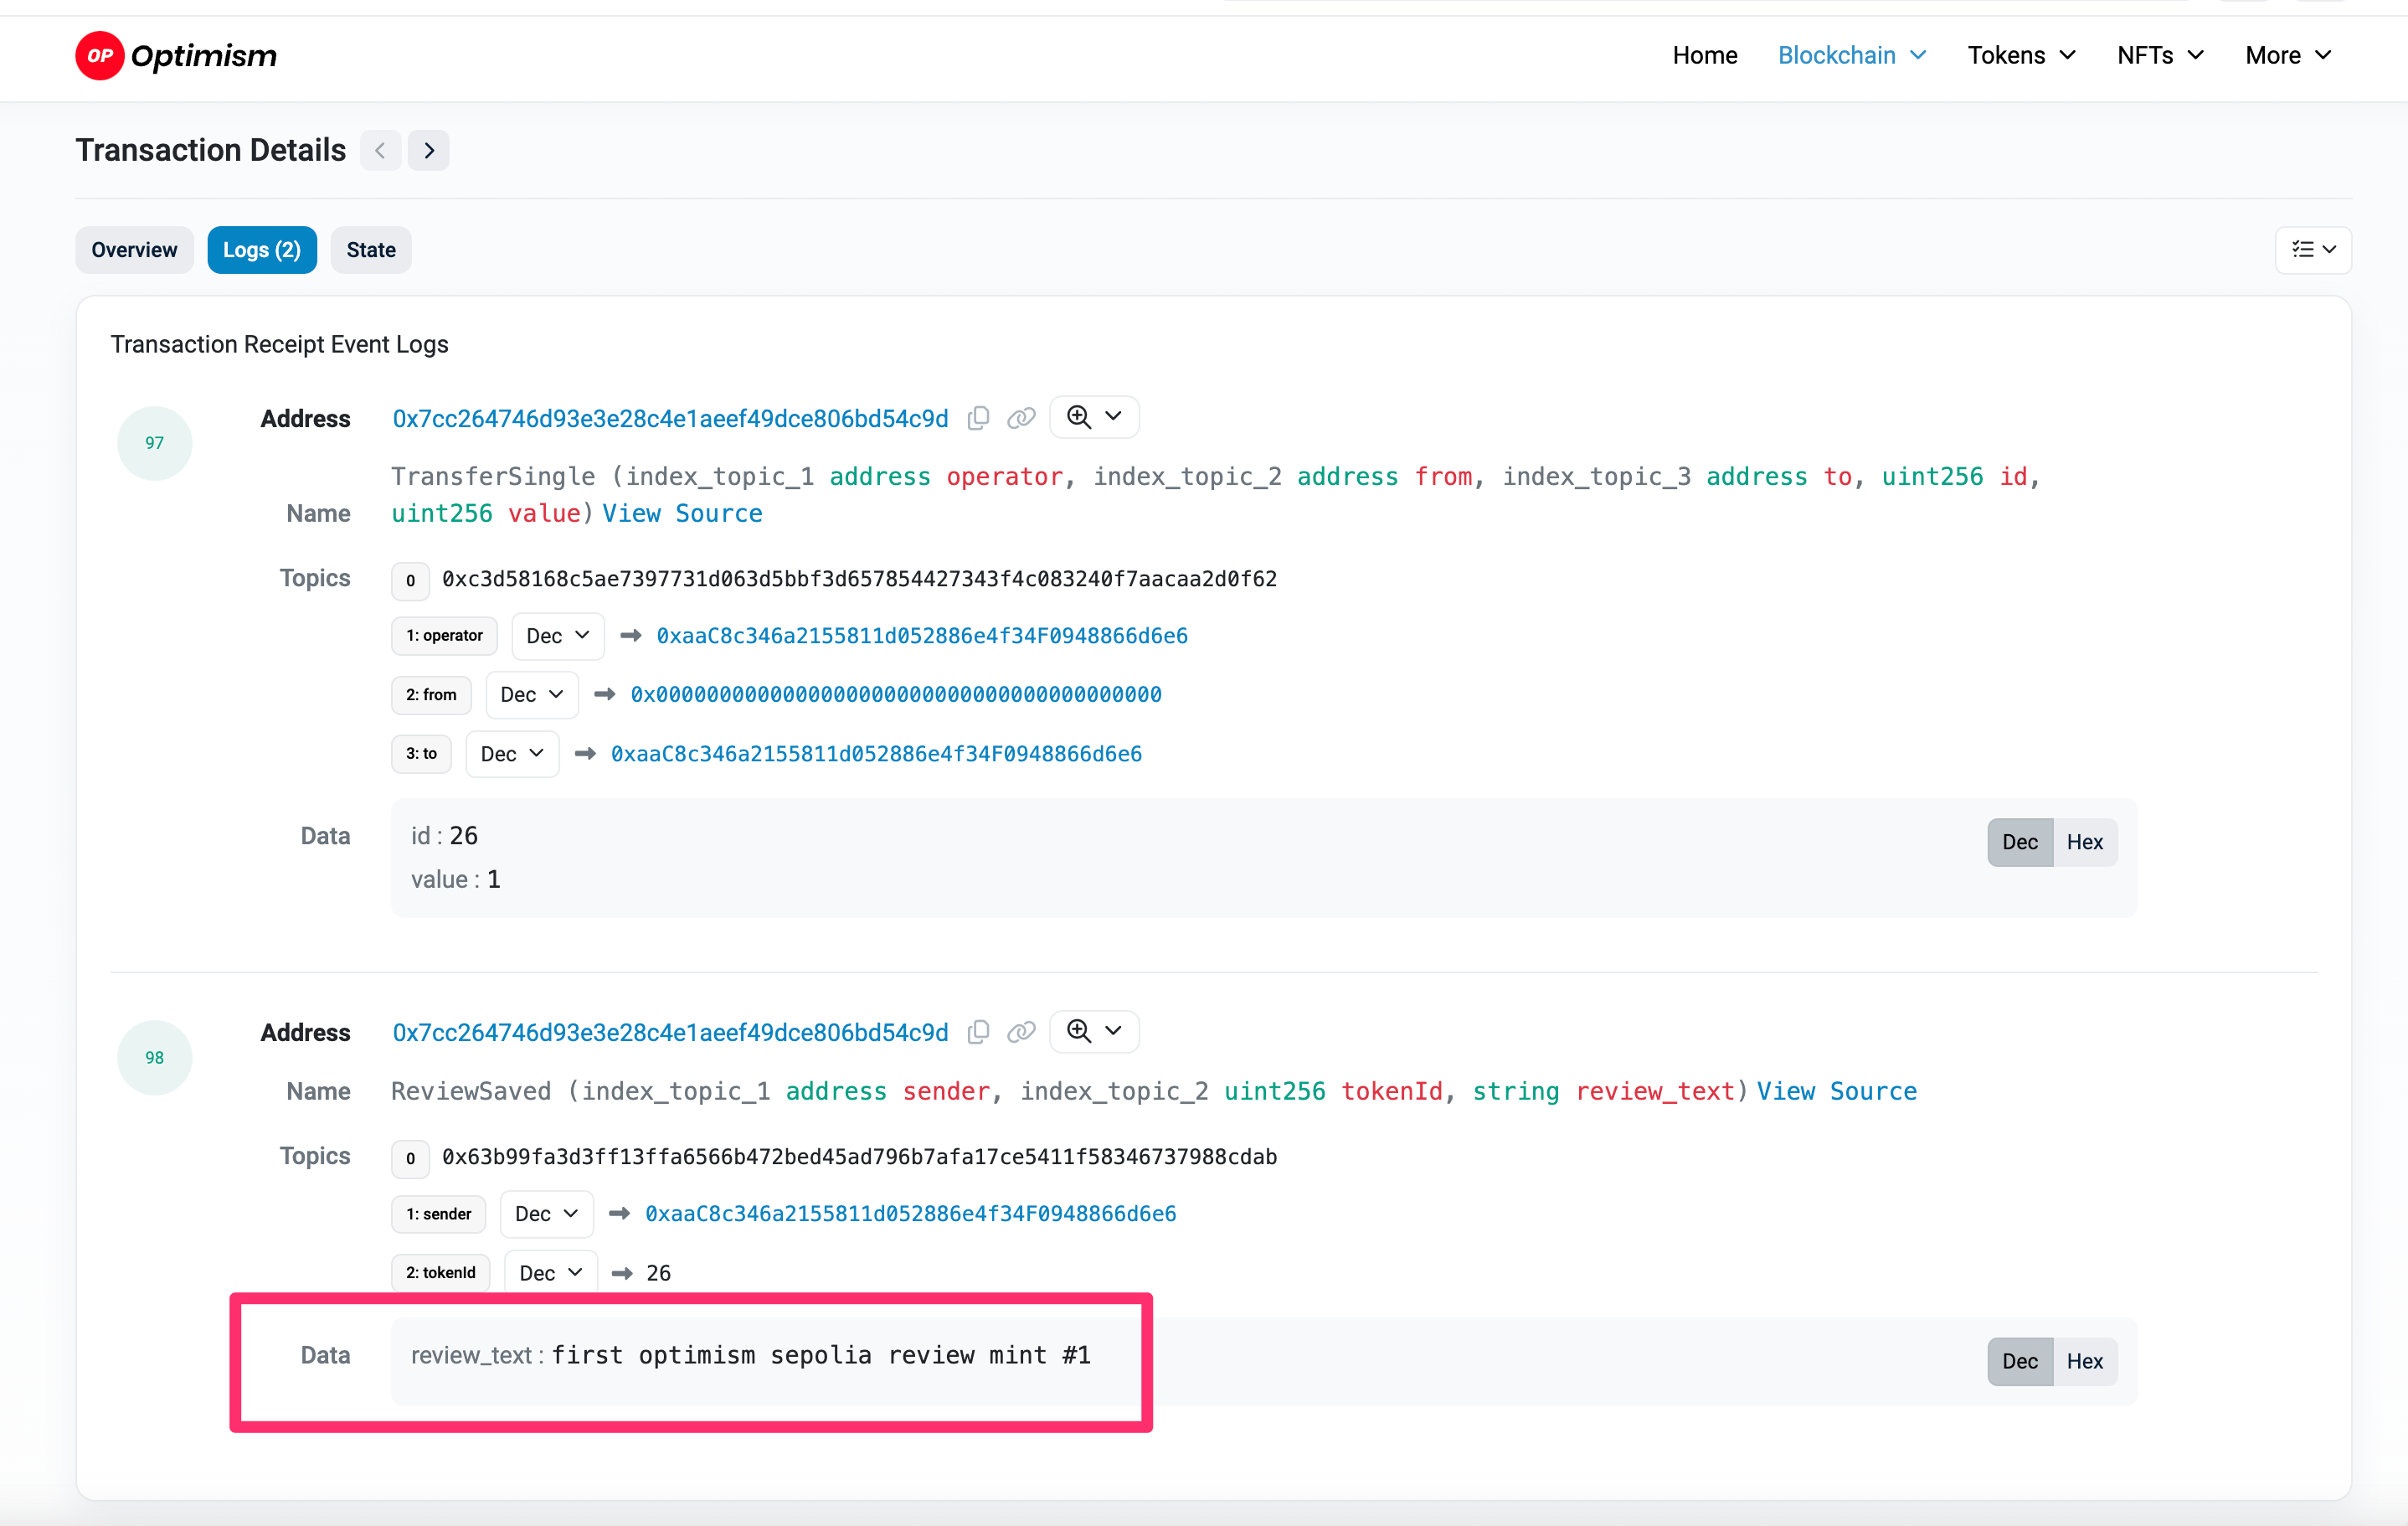Click the '3: to' topic label
Viewport: 2408px width, 1526px height.
[x=421, y=754]
